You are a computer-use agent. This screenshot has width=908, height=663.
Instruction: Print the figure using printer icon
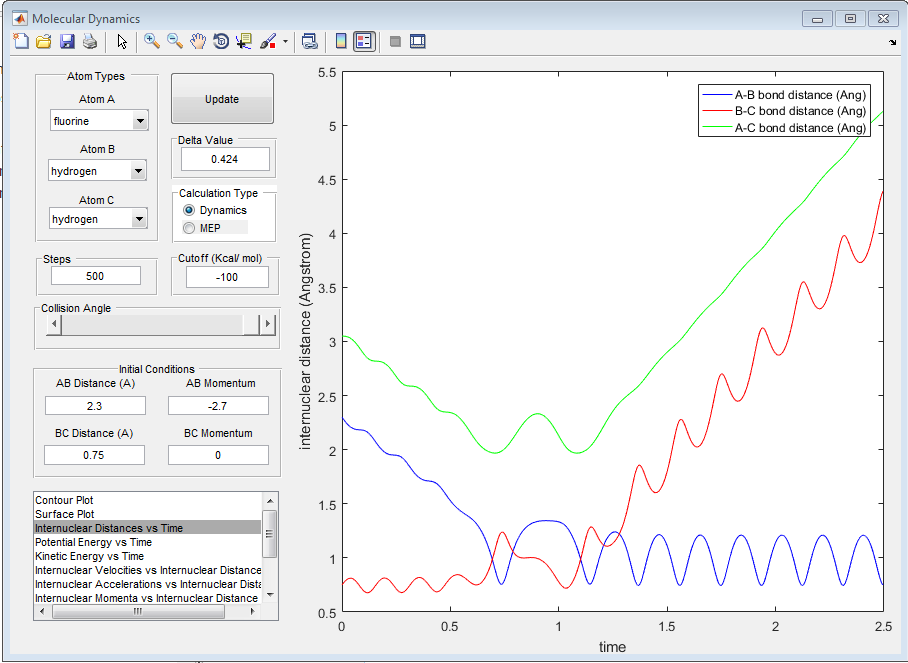[x=90, y=41]
